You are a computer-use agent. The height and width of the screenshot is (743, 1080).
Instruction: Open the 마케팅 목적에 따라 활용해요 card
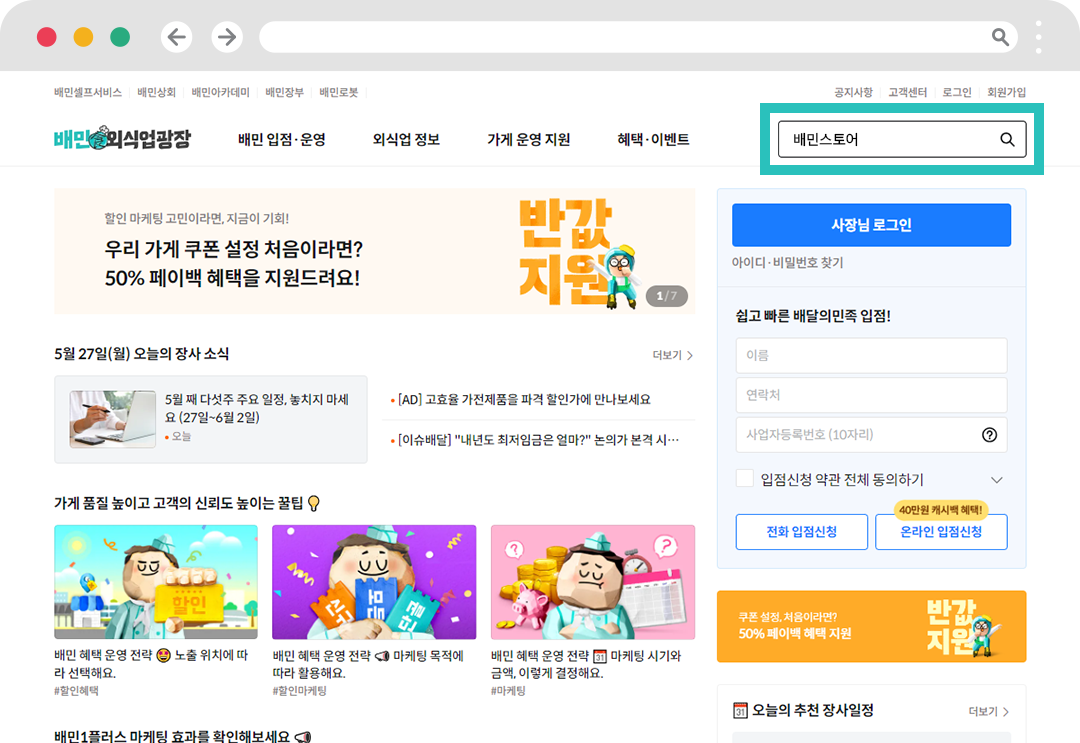(x=374, y=611)
